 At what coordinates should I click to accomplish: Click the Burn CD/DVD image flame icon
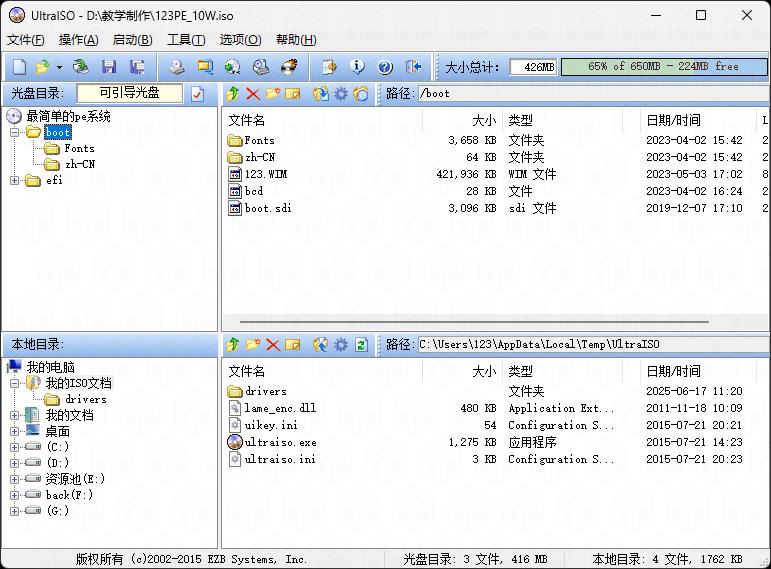tap(289, 67)
